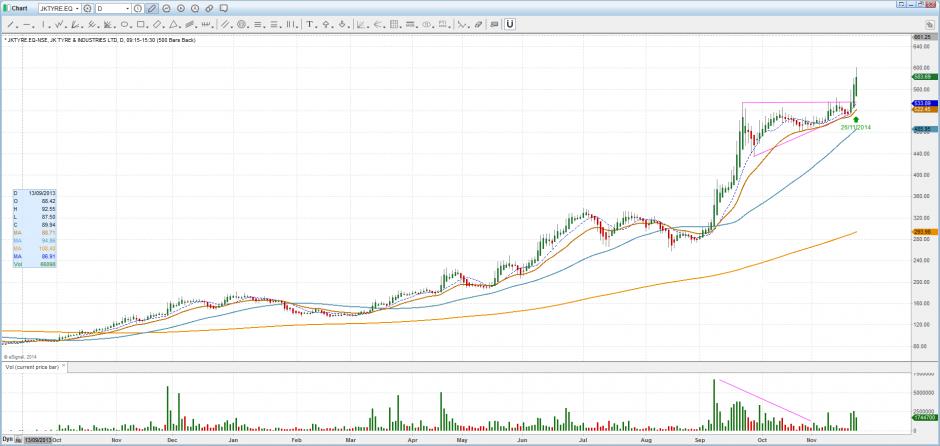The image size is (940, 446).
Task: Click the circular play icon in title bar
Action: pyautogui.click(x=180, y=8)
